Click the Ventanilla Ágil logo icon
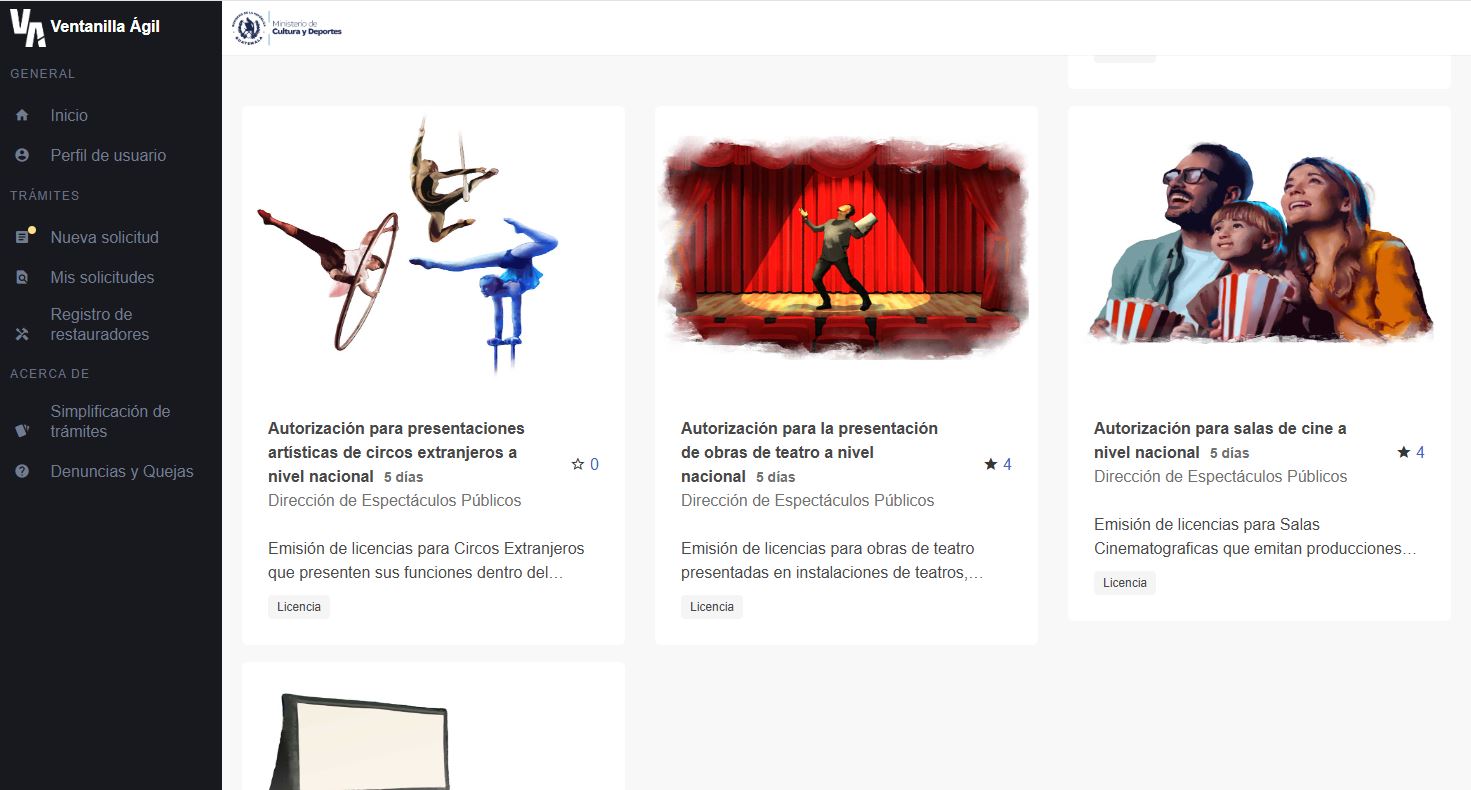This screenshot has width=1471, height=790. [x=27, y=28]
